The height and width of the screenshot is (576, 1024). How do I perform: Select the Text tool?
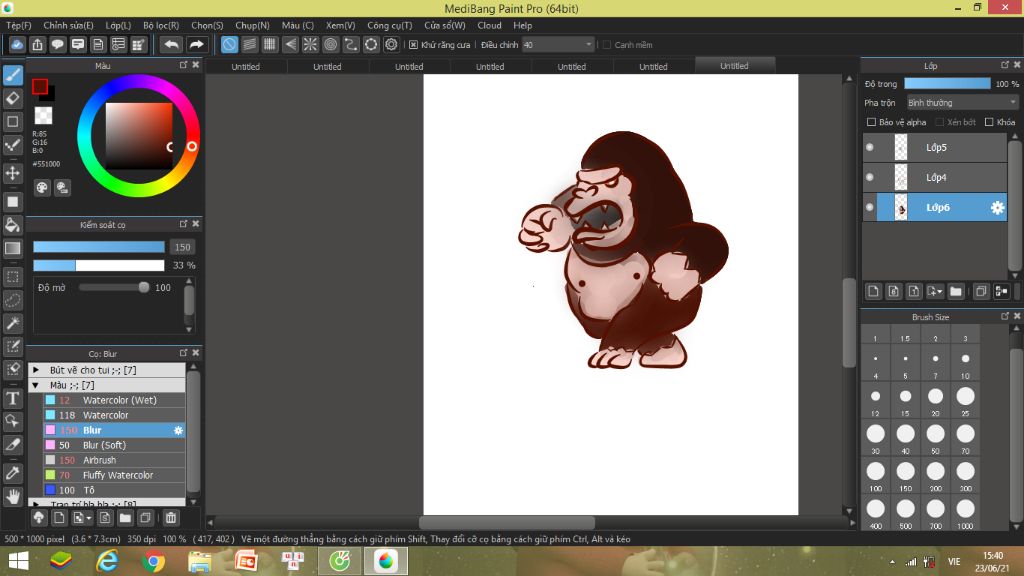[13, 398]
